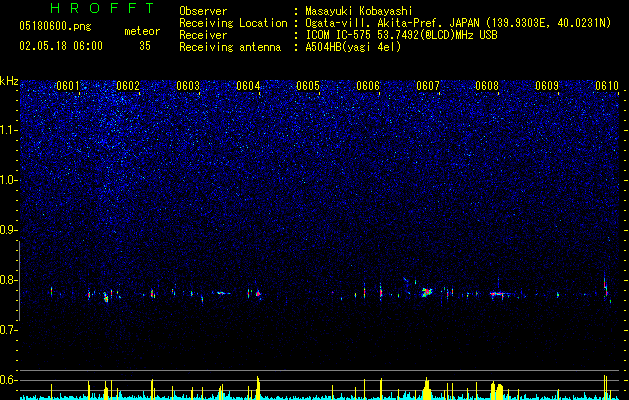Click the Receiving antenna label
The width and height of the screenshot is (629, 400).
230,47
